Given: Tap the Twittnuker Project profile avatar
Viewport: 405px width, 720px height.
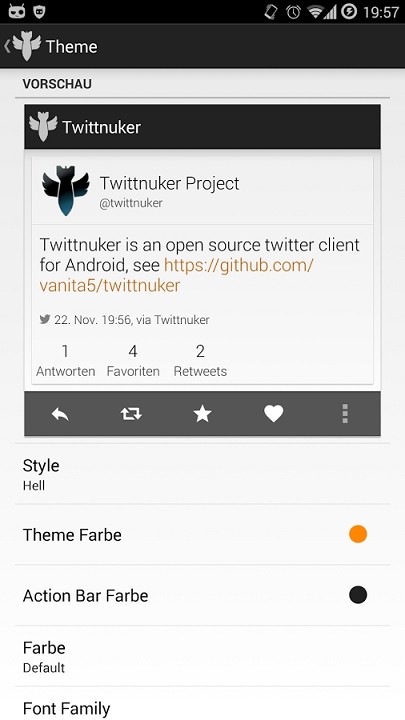Looking at the screenshot, I should [x=65, y=191].
